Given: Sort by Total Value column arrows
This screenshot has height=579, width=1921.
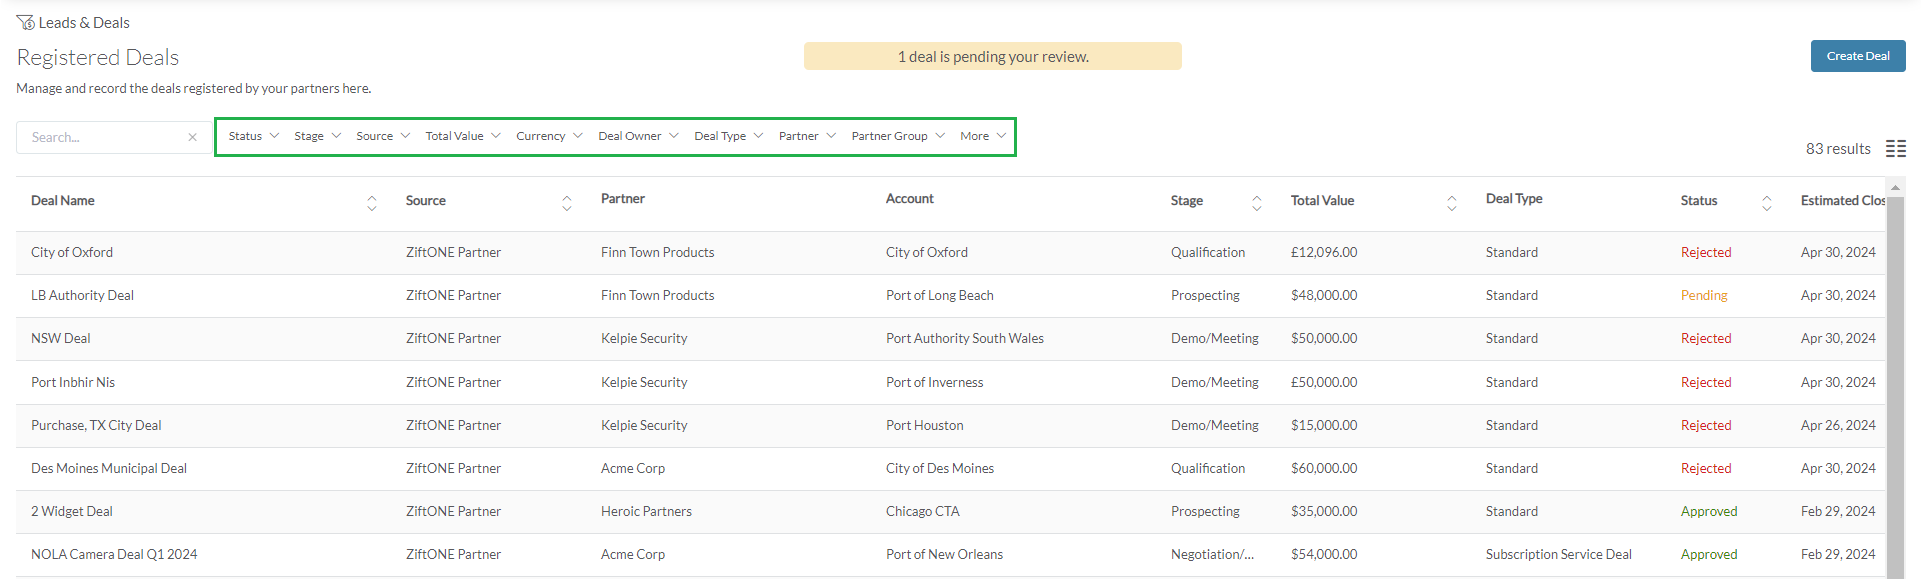Looking at the screenshot, I should (1452, 203).
